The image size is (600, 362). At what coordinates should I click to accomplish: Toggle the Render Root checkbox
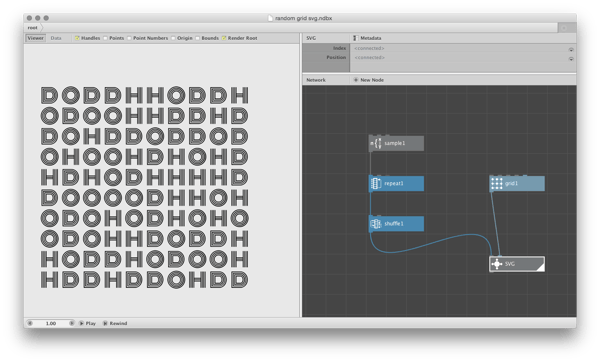(x=224, y=38)
